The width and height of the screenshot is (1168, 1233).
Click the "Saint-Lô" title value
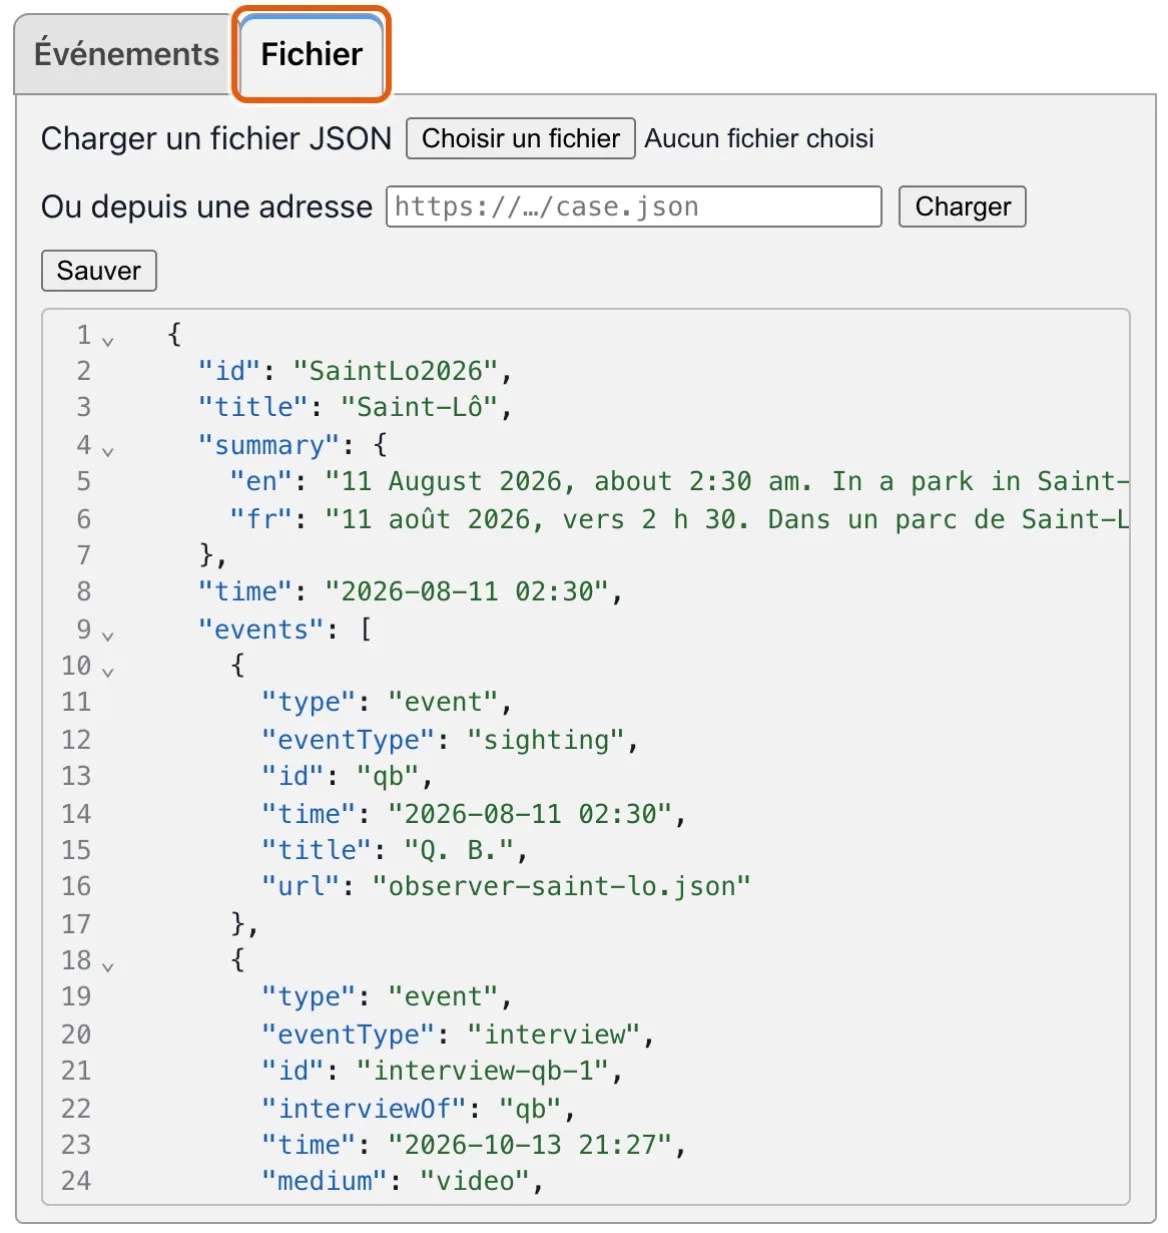(x=419, y=408)
